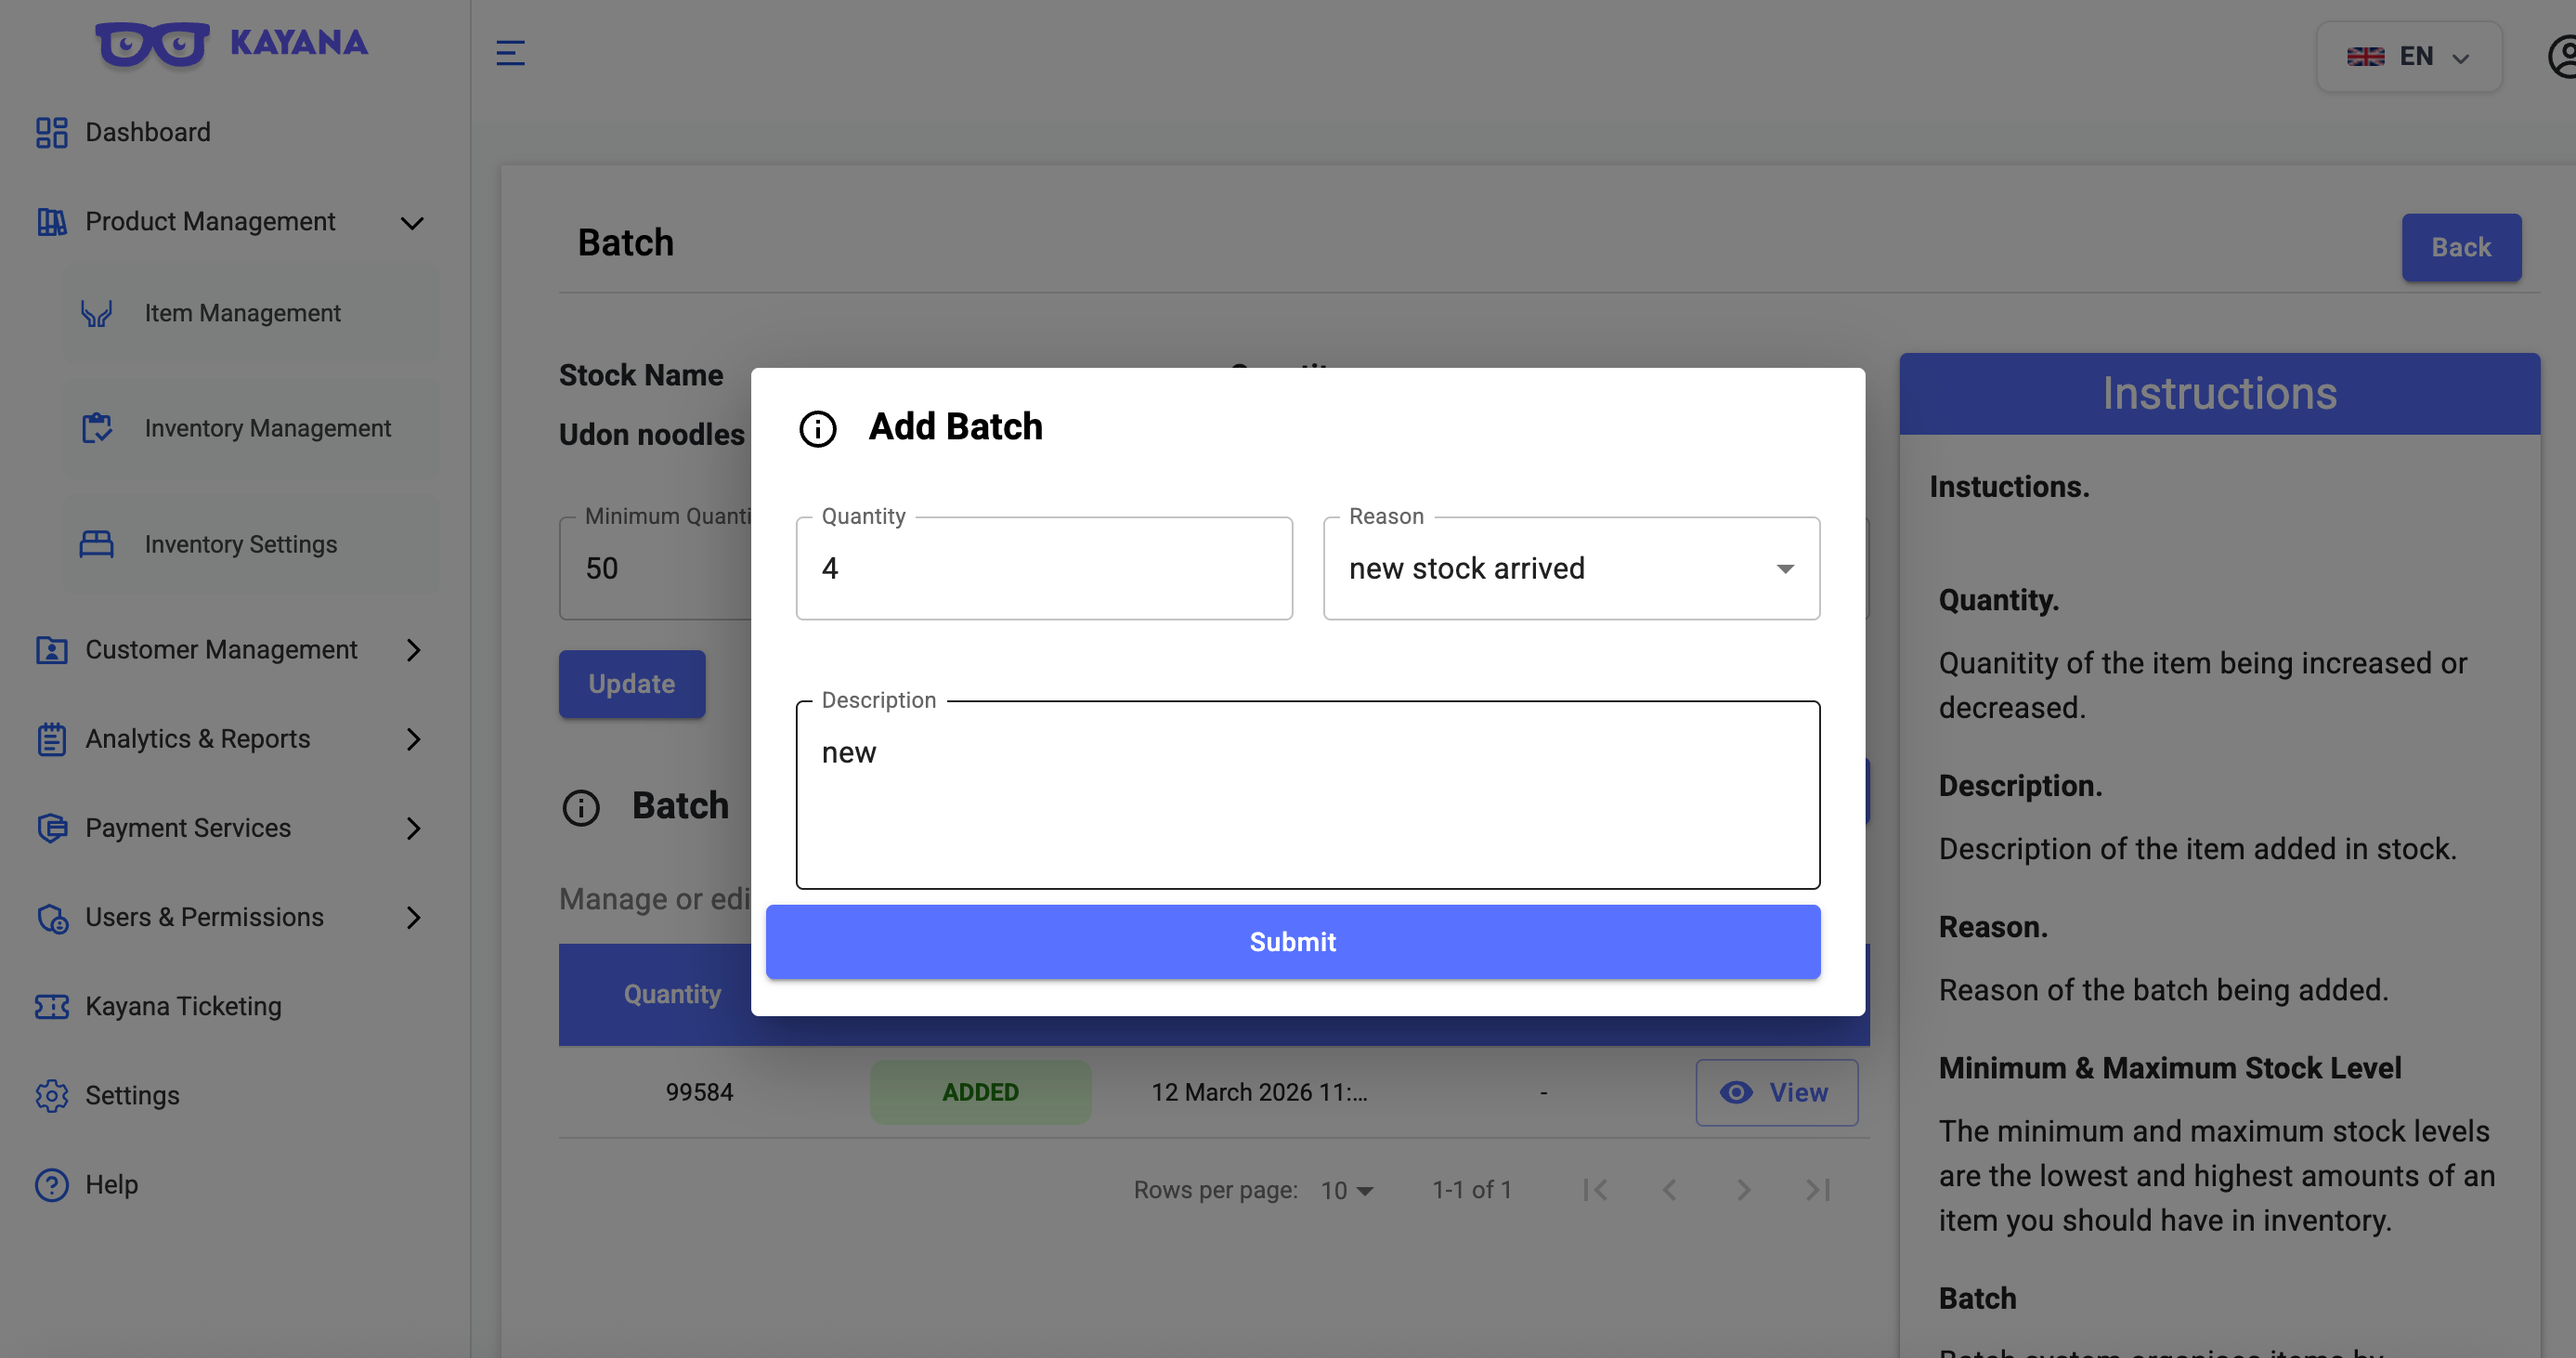Image resolution: width=2576 pixels, height=1358 pixels.
Task: Click the Dashboard grid icon
Action: click(51, 132)
